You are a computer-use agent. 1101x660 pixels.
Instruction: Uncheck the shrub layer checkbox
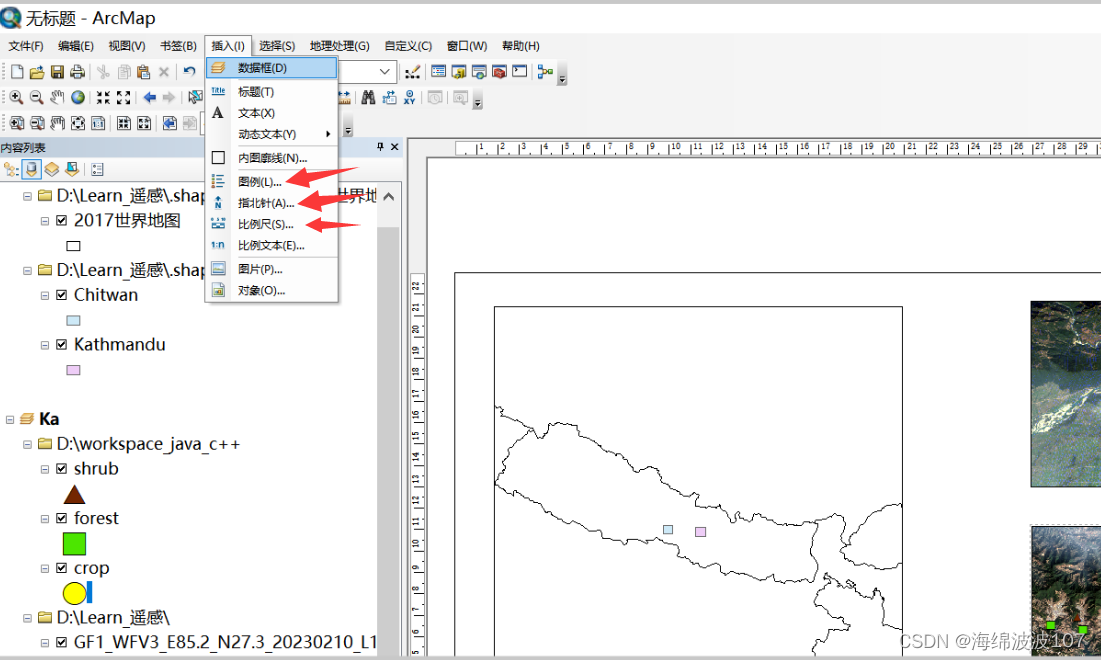(x=62, y=468)
